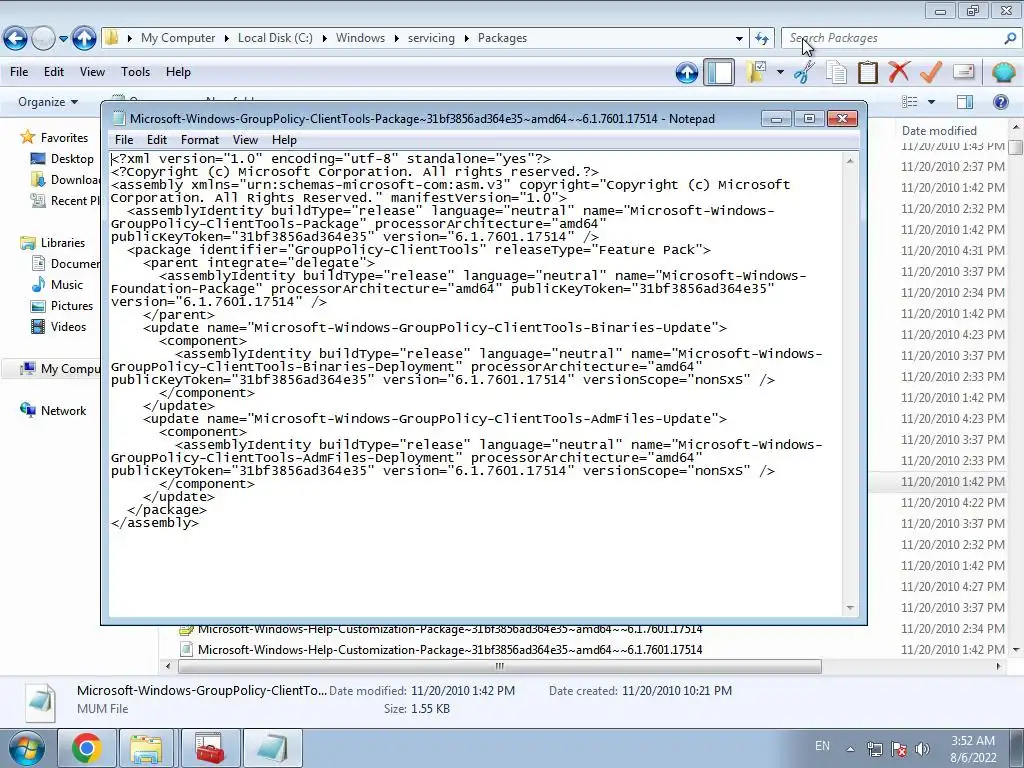
Task: Expand breadcrumb arrow after Local Disk (C:)
Action: pos(325,39)
